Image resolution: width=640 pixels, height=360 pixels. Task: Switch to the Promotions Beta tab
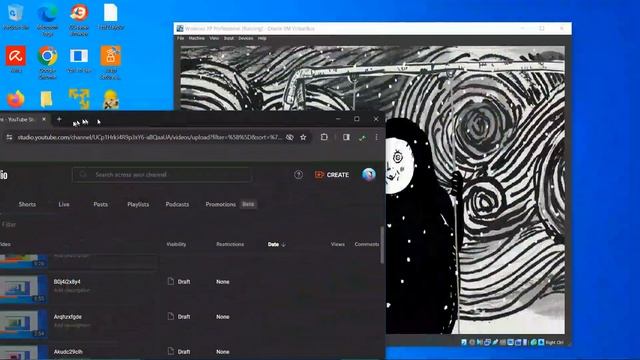tap(231, 204)
